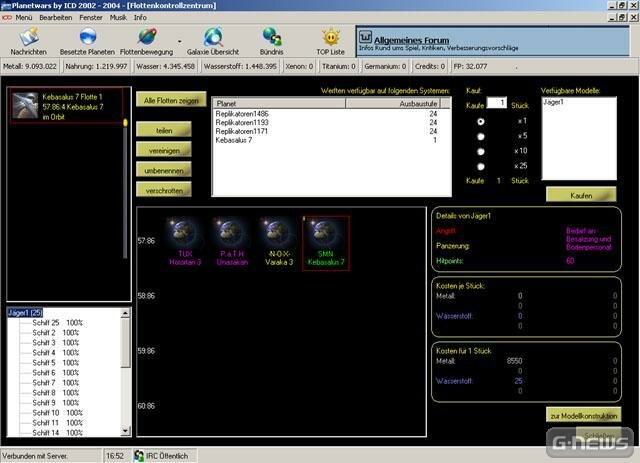Viewport: 640px width, 463px height.
Task: Select the x10 quantity radio button
Action: [481, 151]
